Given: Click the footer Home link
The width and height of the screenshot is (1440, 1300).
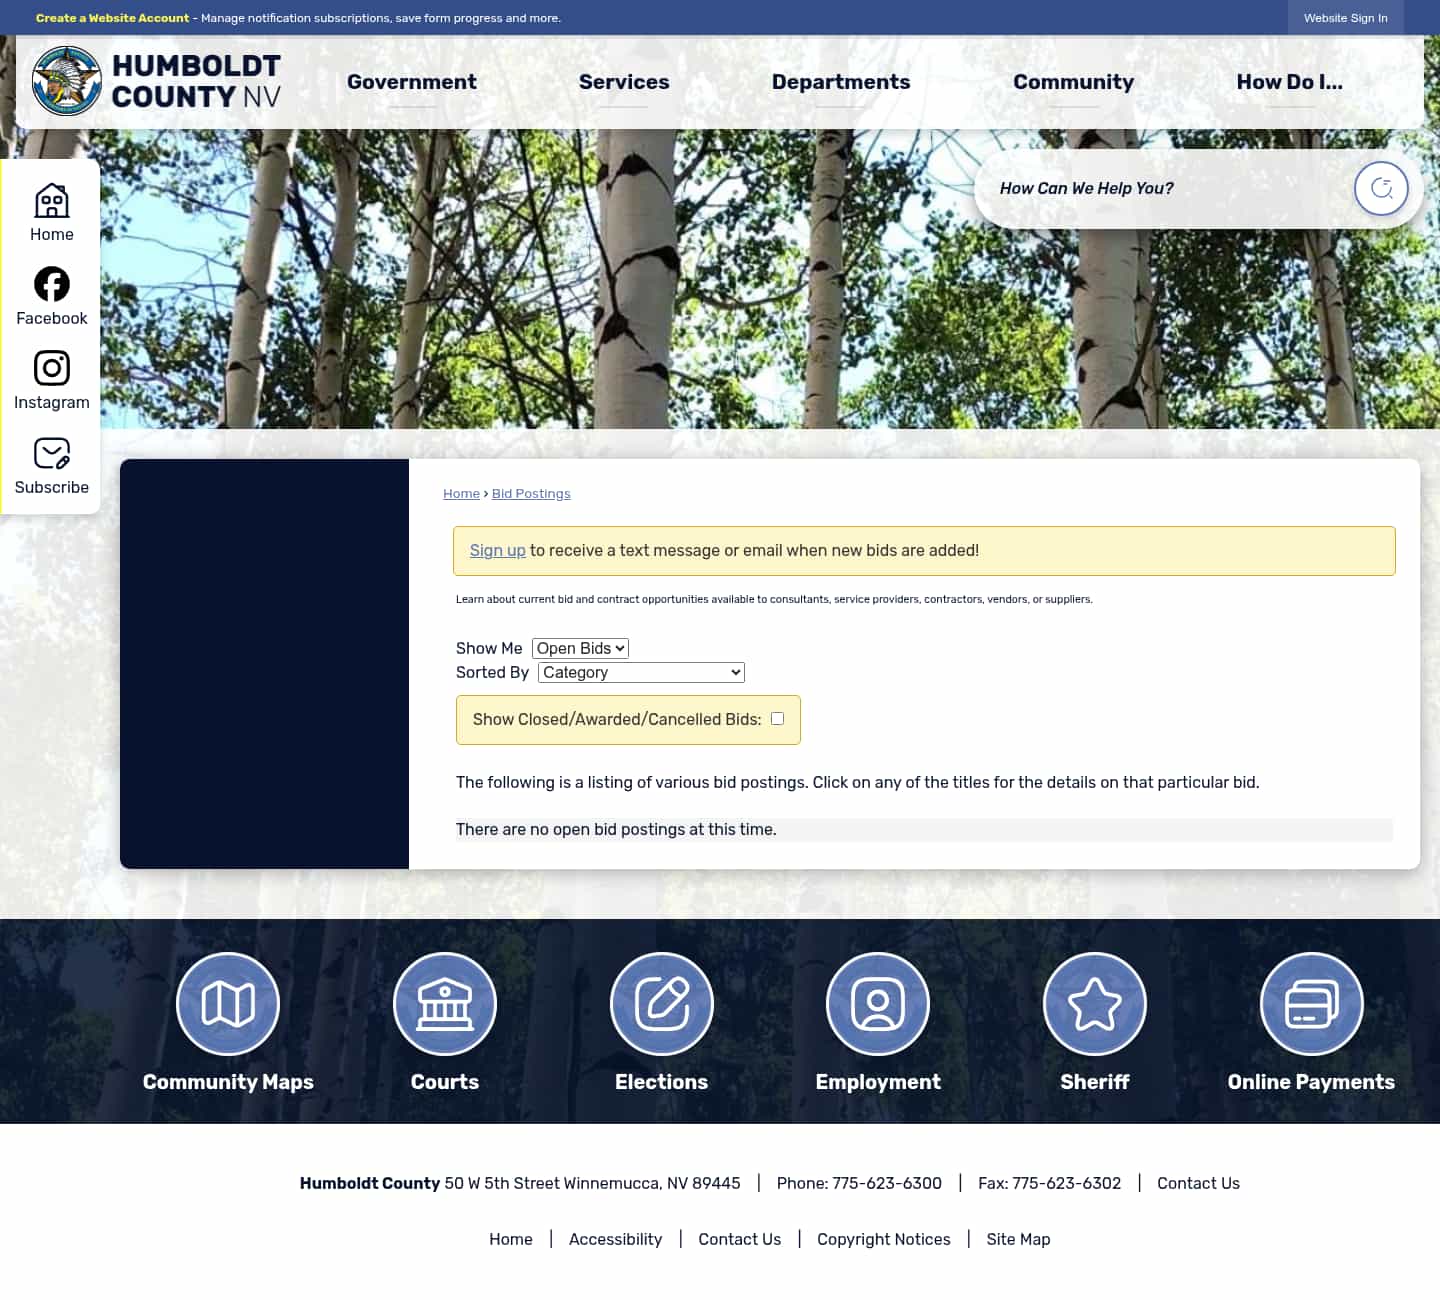Looking at the screenshot, I should click(x=511, y=1239).
